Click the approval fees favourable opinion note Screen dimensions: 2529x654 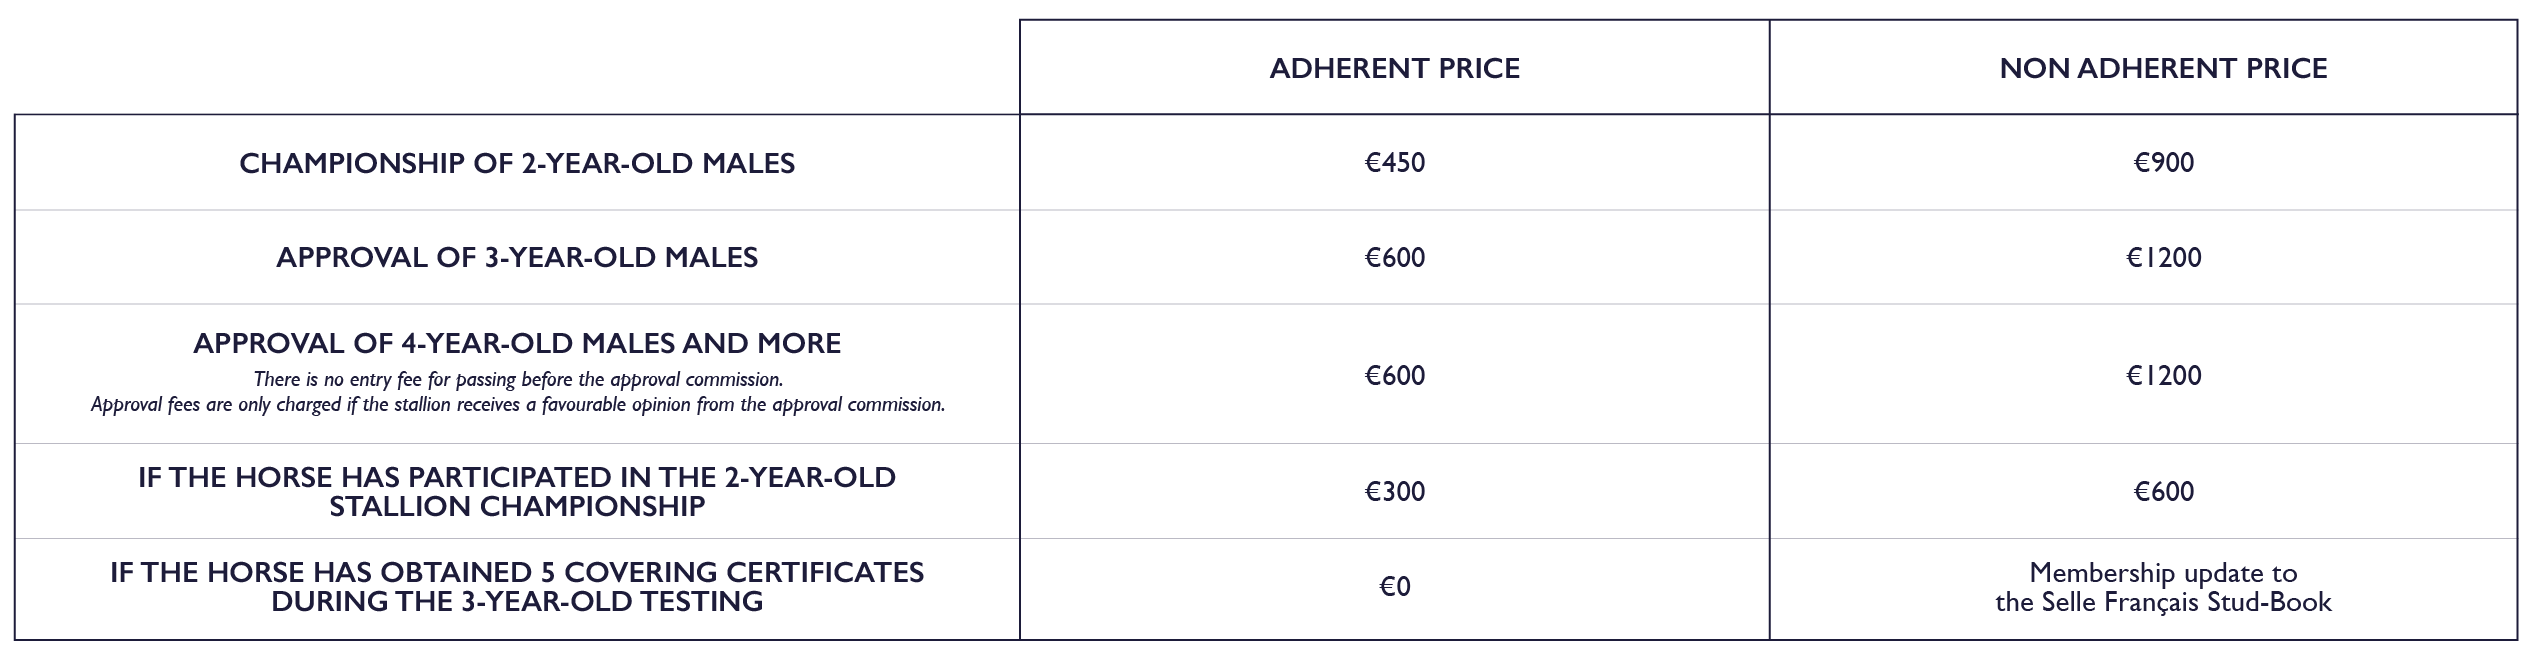click(x=517, y=405)
